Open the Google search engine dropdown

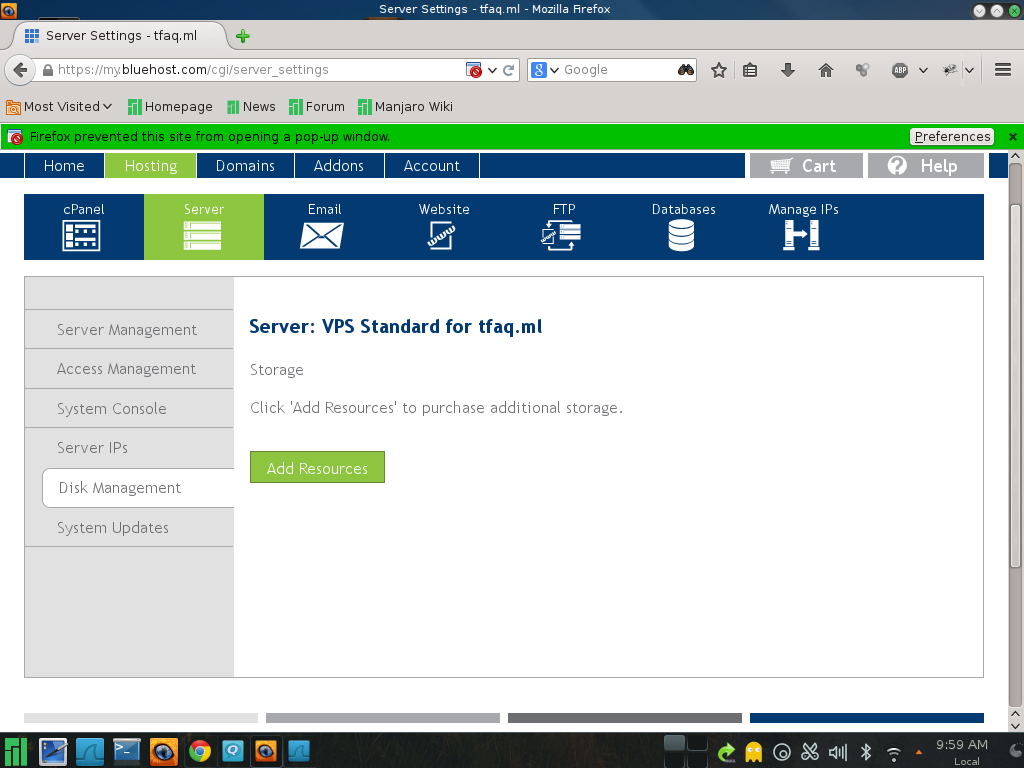[545, 70]
